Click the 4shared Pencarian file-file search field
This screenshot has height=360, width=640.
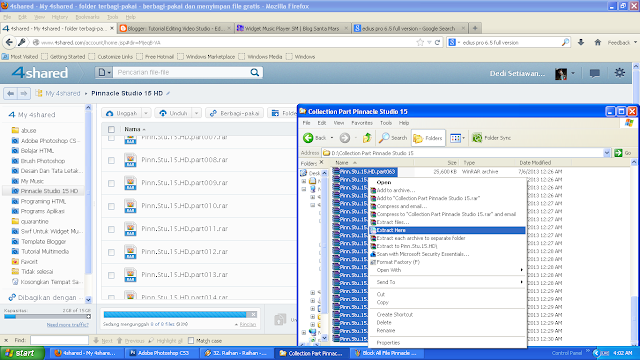182,72
